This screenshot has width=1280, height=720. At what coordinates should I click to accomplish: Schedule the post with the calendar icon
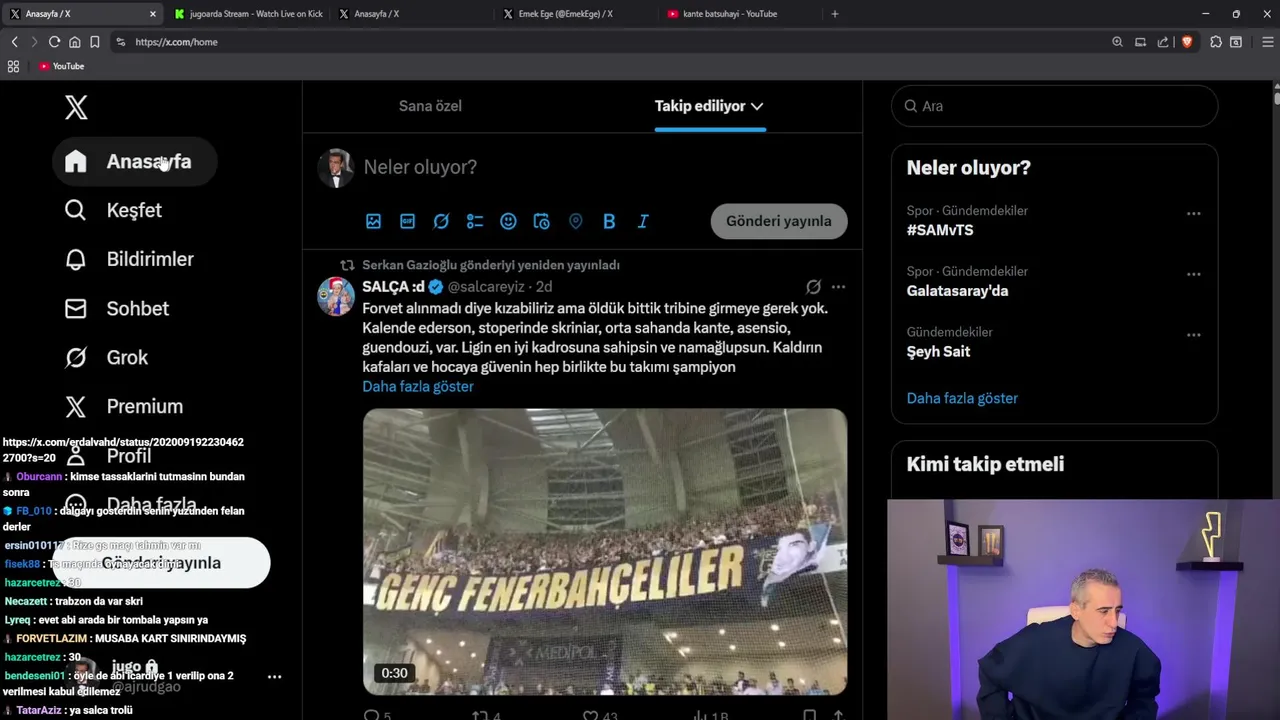click(542, 221)
